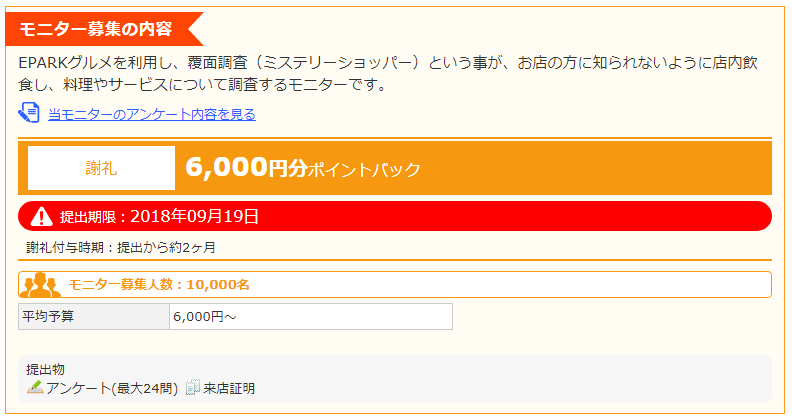Image resolution: width=792 pixels, height=417 pixels.
Task: Click the 6,000円分ポイントバック reward text
Action: (x=303, y=168)
